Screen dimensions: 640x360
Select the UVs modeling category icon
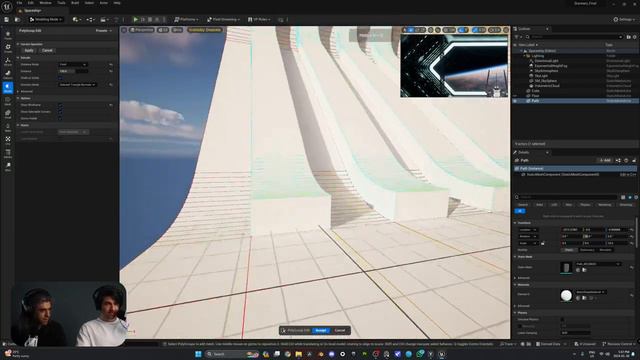(8, 141)
